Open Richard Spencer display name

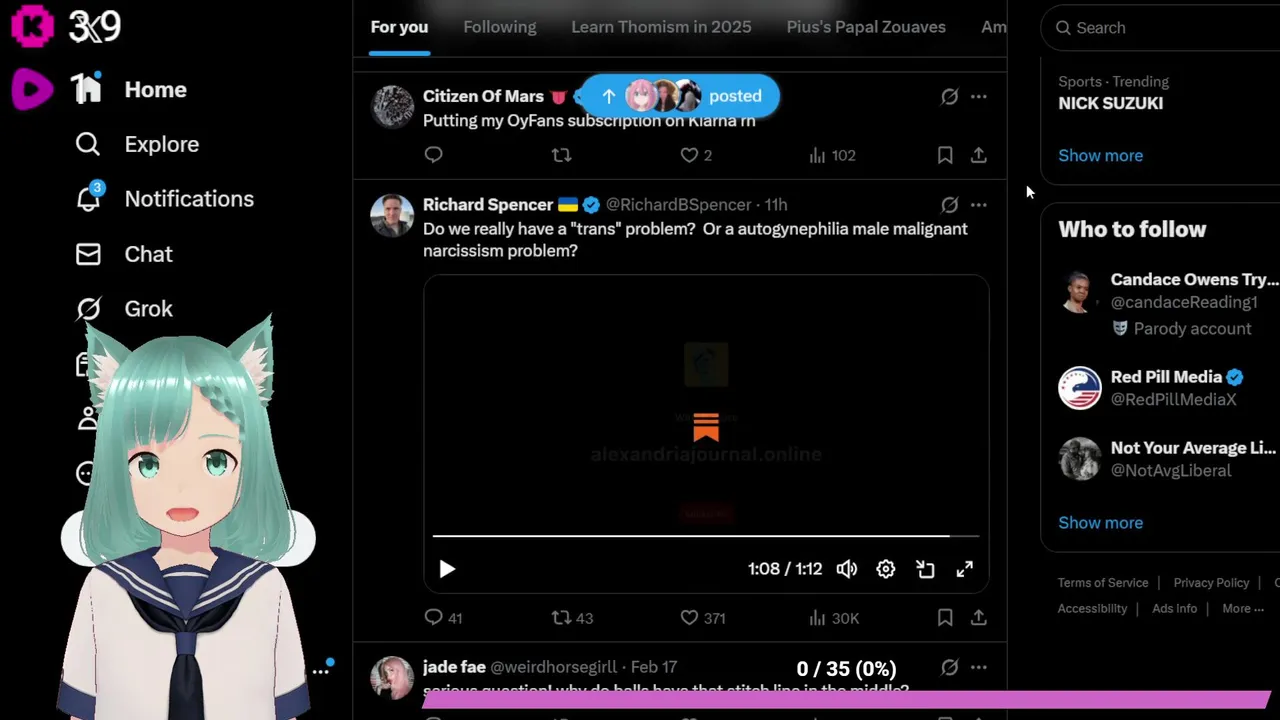[488, 205]
